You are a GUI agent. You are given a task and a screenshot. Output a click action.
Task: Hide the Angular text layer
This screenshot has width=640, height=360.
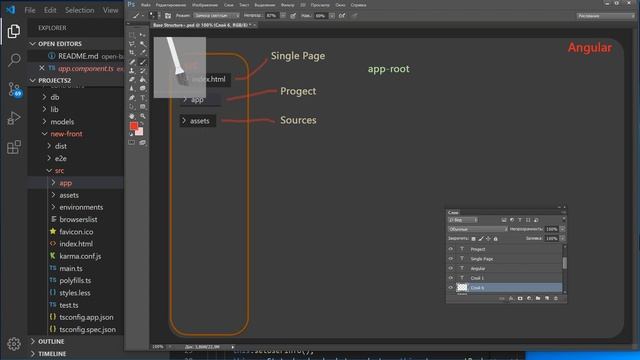tap(450, 268)
